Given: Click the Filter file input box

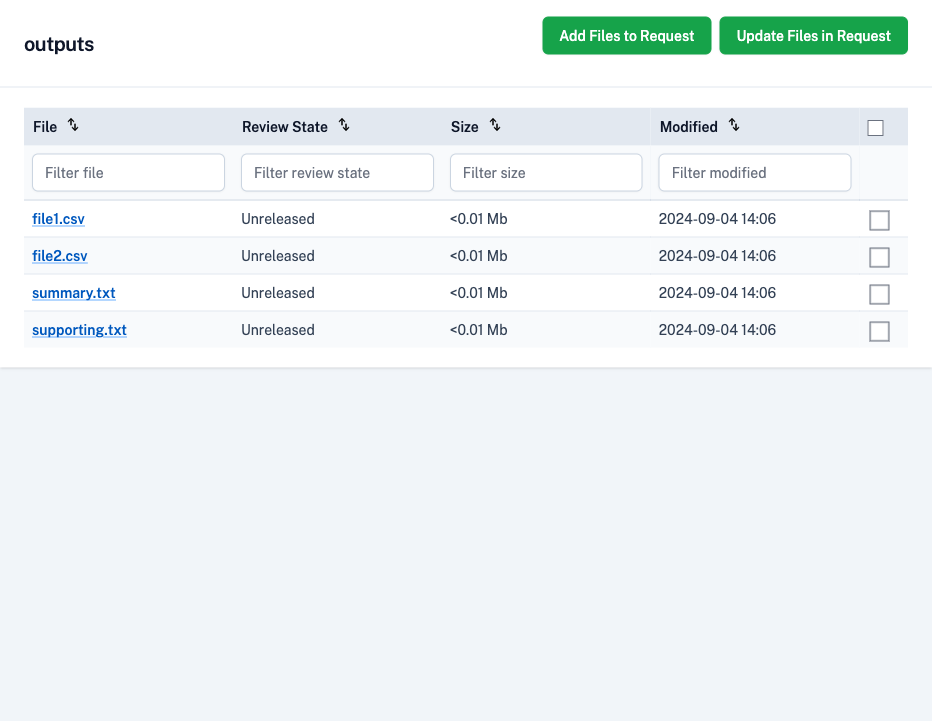Looking at the screenshot, I should pyautogui.click(x=128, y=172).
